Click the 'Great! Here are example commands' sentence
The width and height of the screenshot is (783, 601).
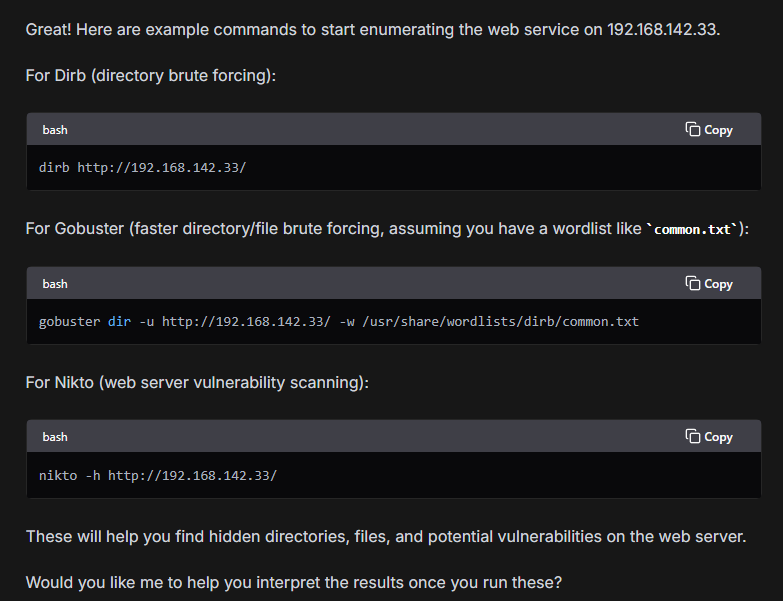tap(373, 29)
